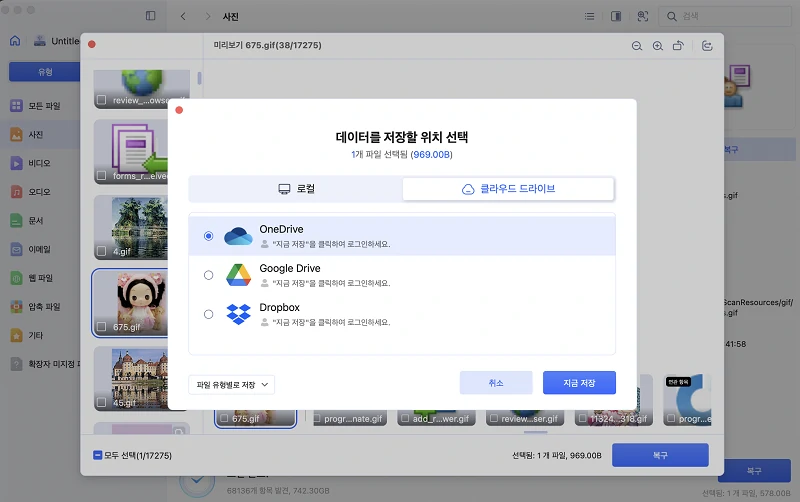The height and width of the screenshot is (502, 800).
Task: Click the 복구 button in preview window
Action: pyautogui.click(x=660, y=455)
